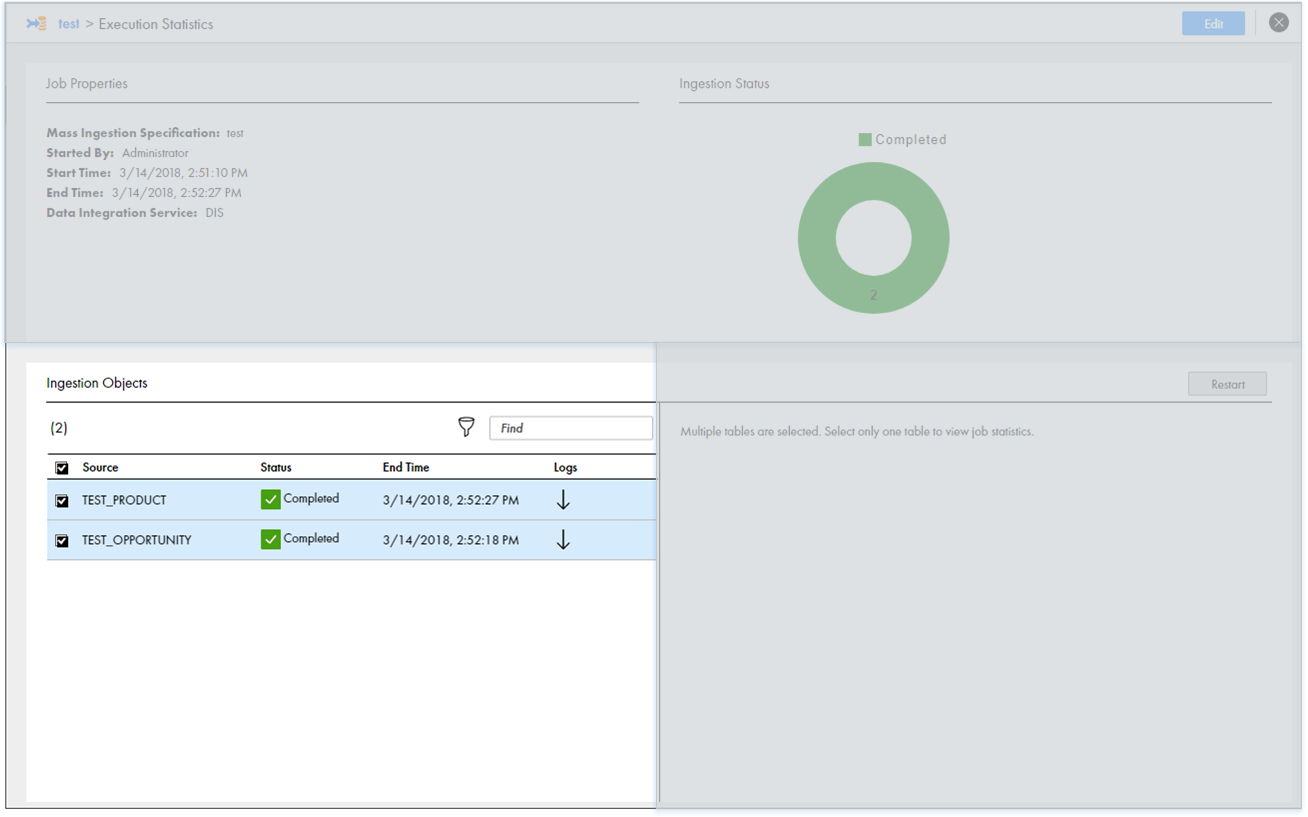This screenshot has width=1308, height=817.
Task: Uncheck the TEST_PRODUCT row checkbox
Action: click(x=62, y=501)
